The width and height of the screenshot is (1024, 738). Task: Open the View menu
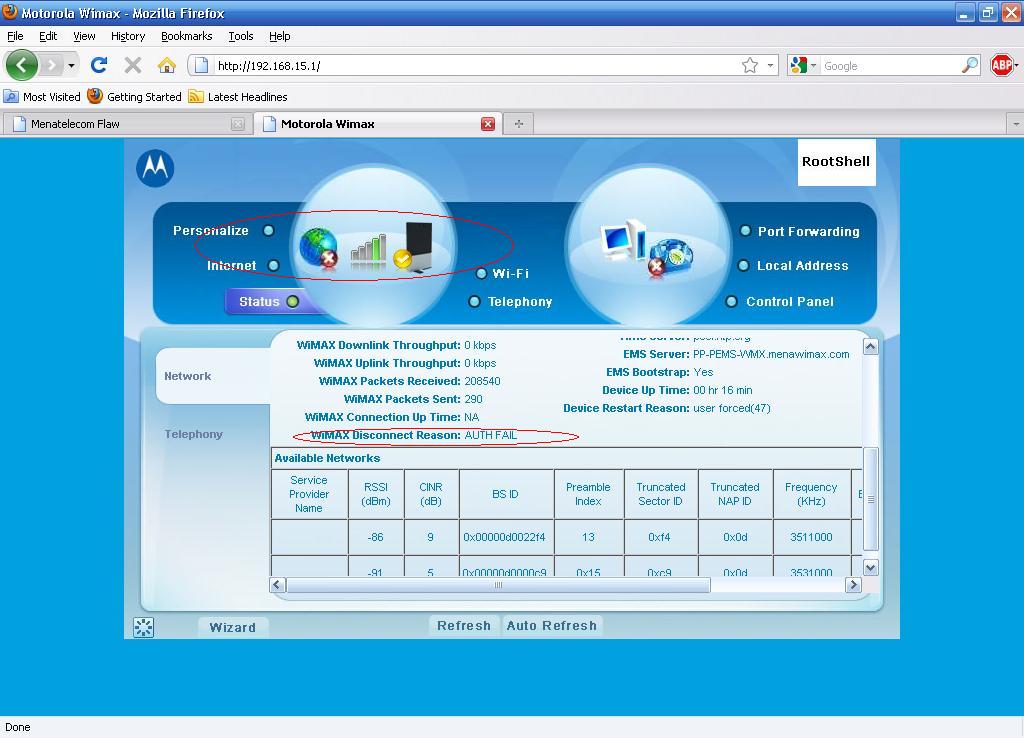click(84, 36)
